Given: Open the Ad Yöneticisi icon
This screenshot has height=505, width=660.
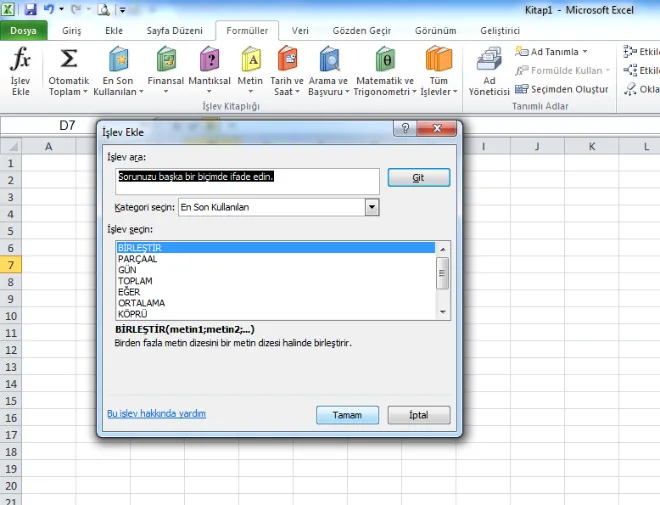Looking at the screenshot, I should pyautogui.click(x=489, y=62).
